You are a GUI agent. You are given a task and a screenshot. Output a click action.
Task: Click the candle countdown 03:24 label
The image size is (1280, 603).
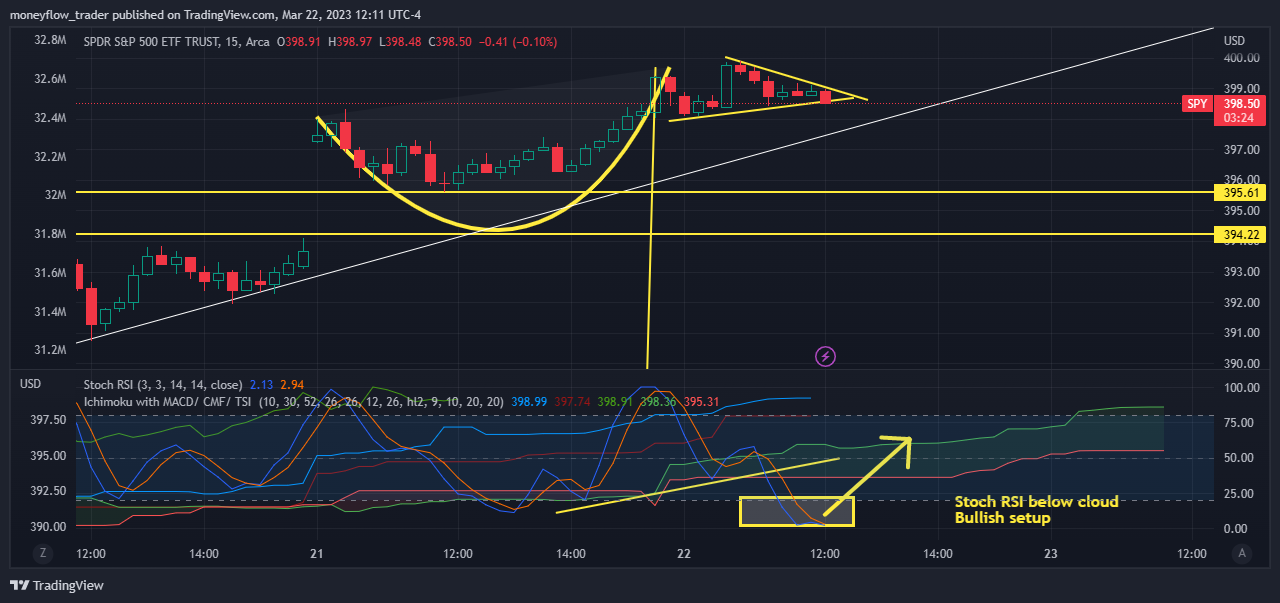(1239, 118)
